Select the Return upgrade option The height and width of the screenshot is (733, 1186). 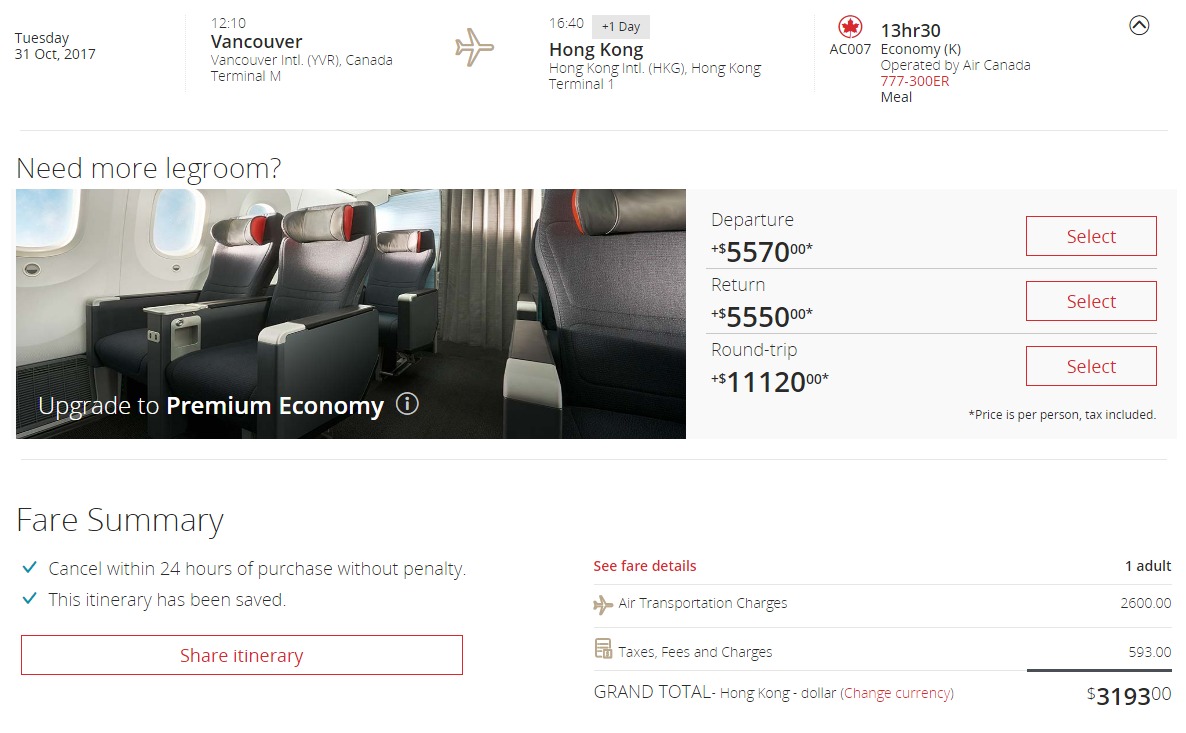[x=1090, y=301]
